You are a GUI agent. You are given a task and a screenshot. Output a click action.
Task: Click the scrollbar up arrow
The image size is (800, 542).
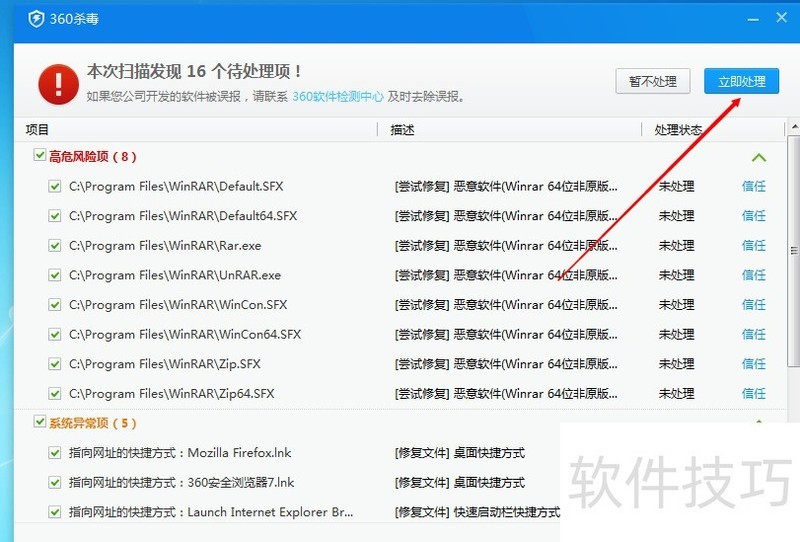pyautogui.click(x=794, y=126)
